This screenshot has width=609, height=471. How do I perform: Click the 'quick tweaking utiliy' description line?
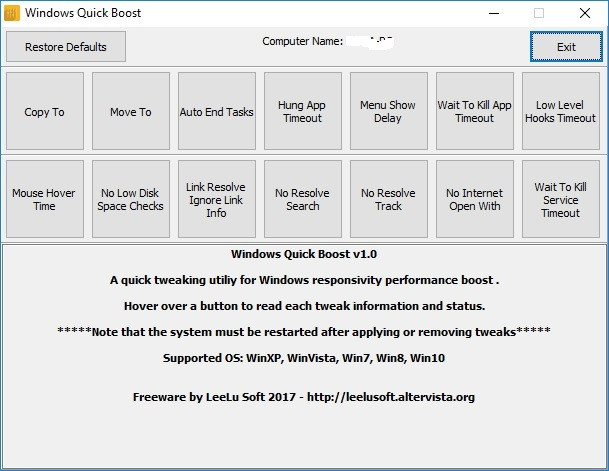click(304, 280)
